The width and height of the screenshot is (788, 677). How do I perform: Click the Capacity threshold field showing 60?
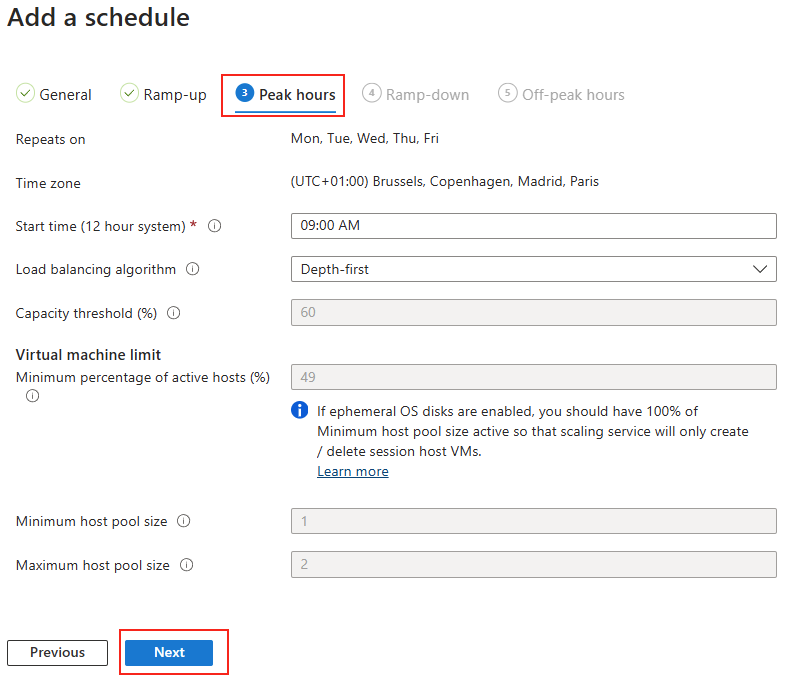534,313
